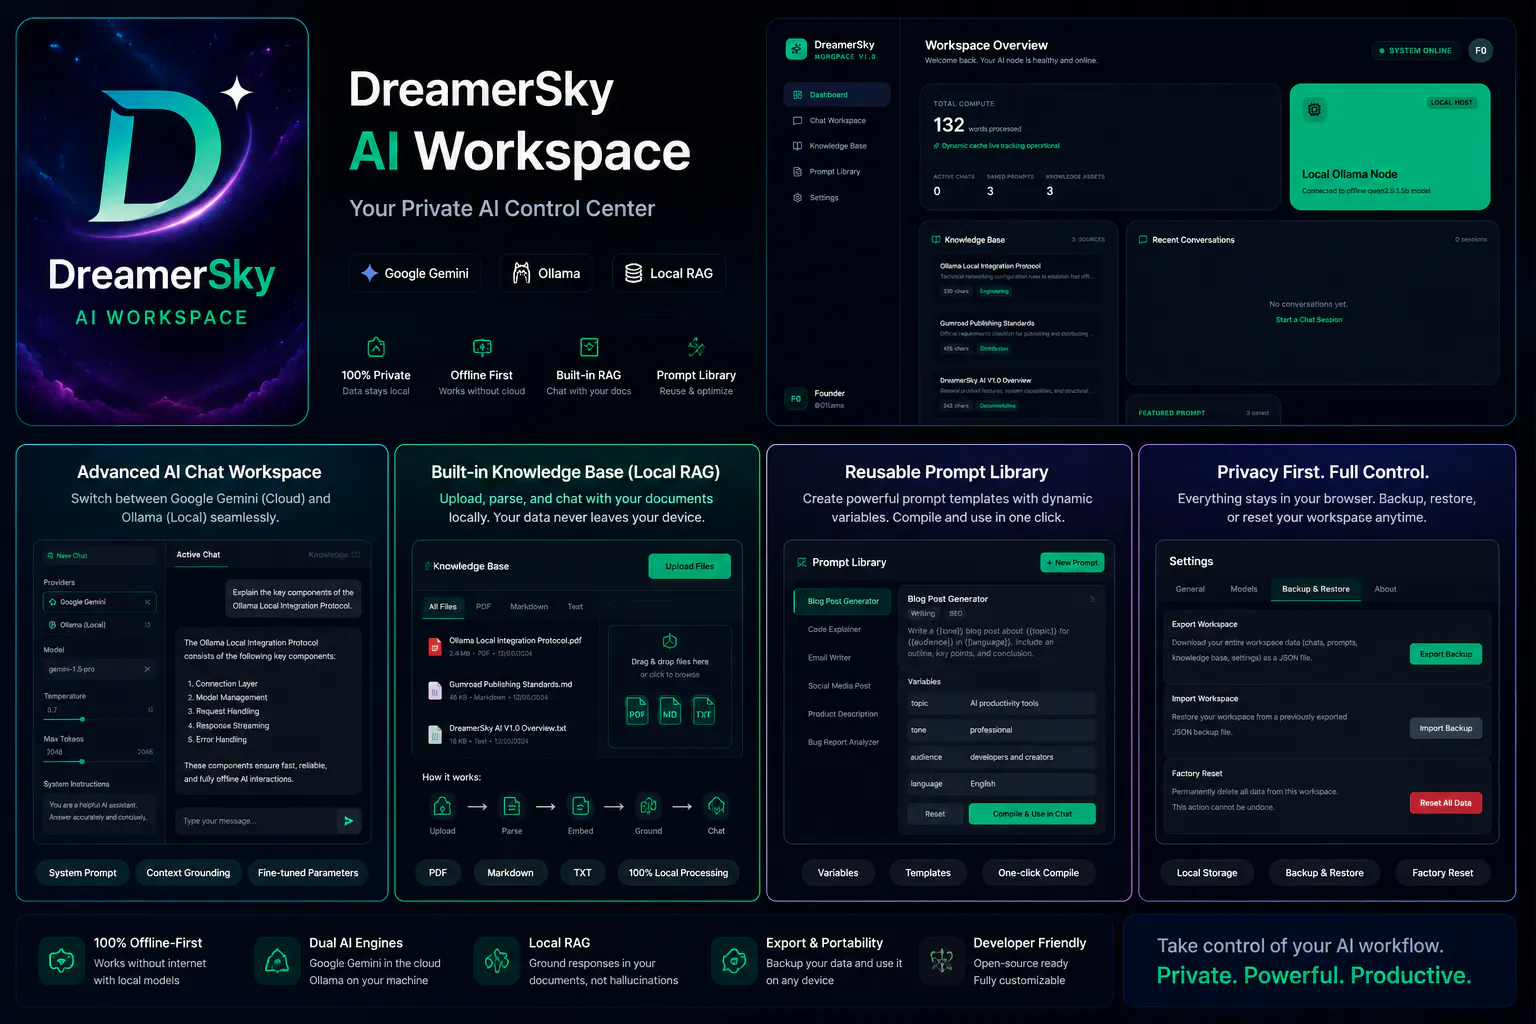The height and width of the screenshot is (1024, 1536).
Task: Click the Google Gemini badge icon
Action: (370, 273)
